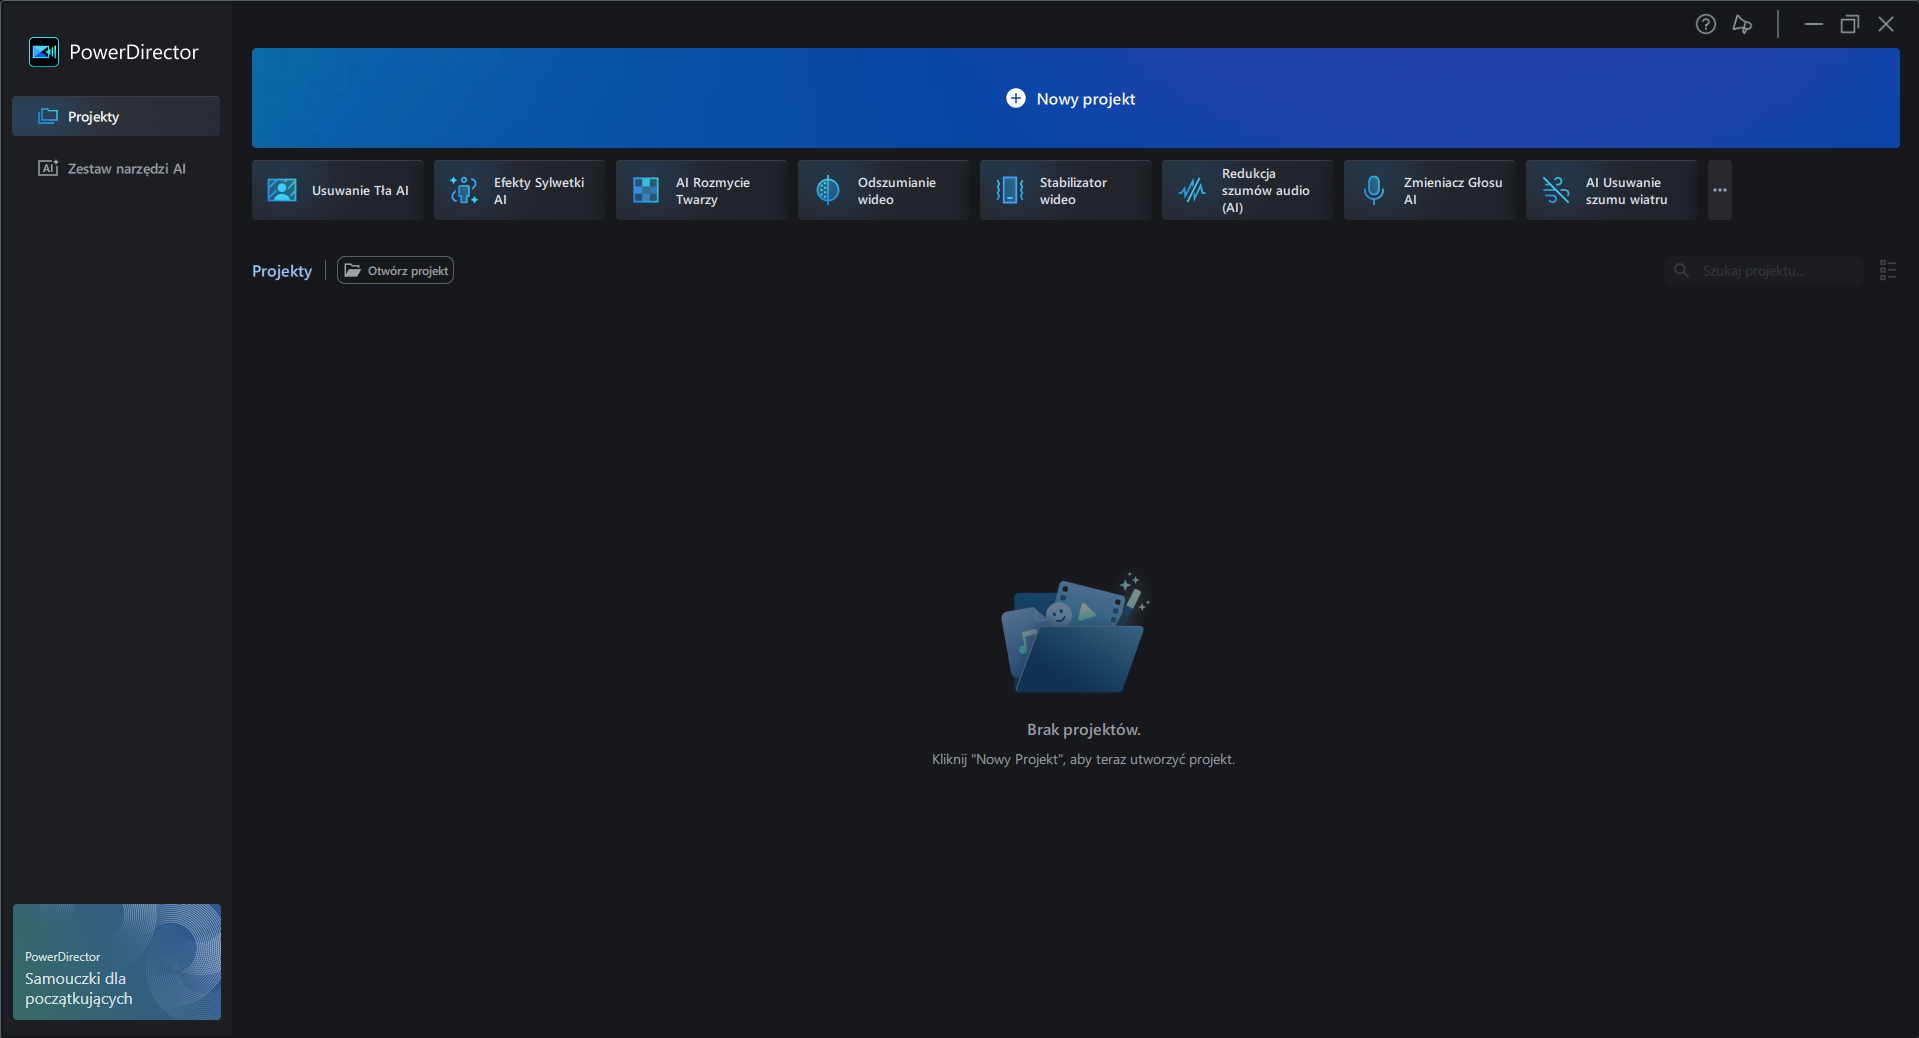The width and height of the screenshot is (1919, 1038).
Task: Click the empty projects folder illustration
Action: [x=1075, y=632]
